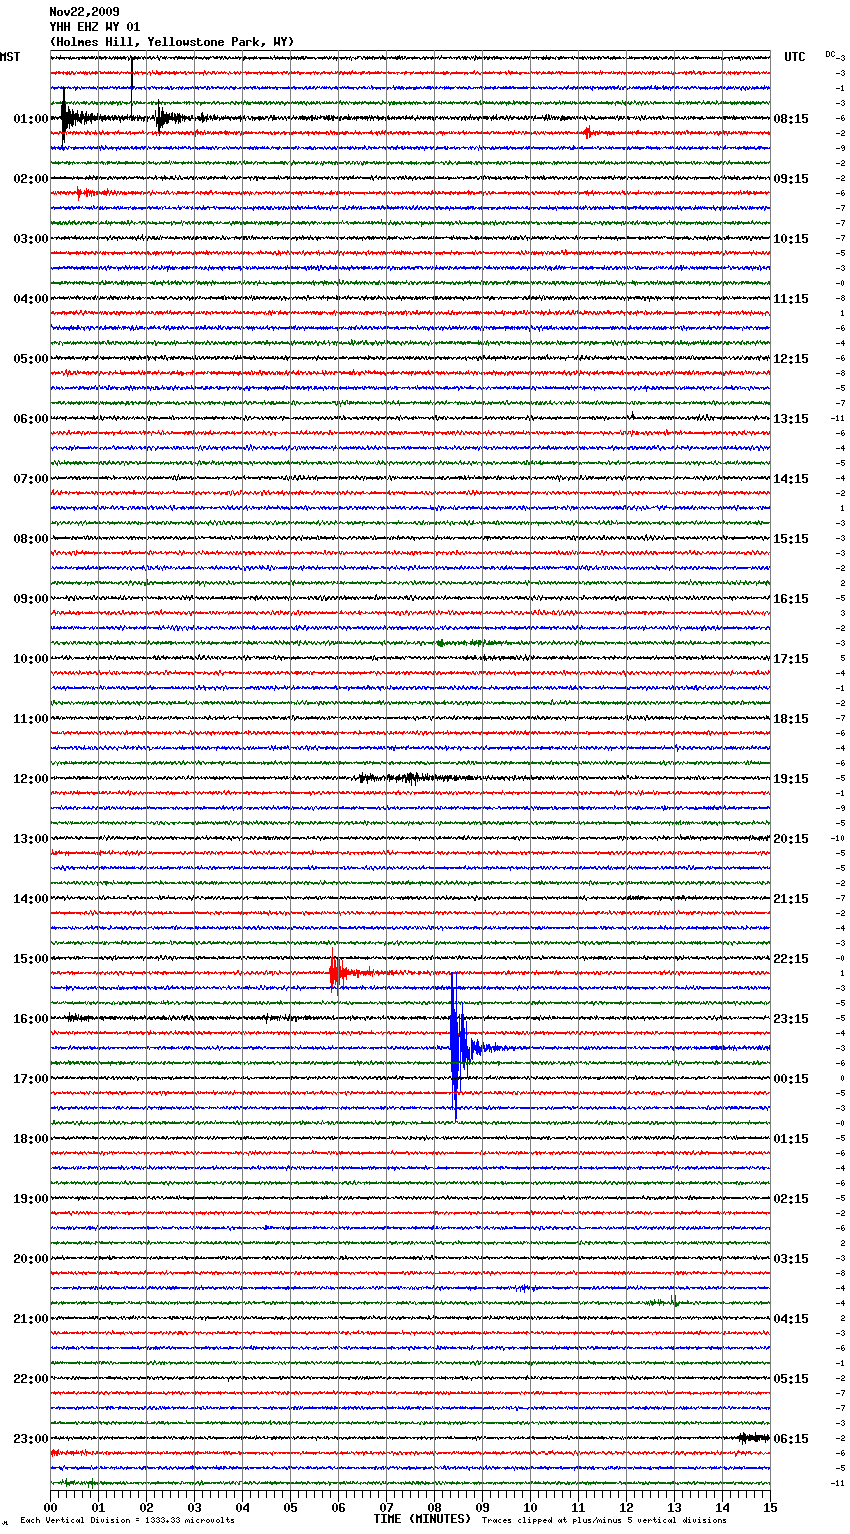
Task: Click the large blue seismic event burst
Action: coord(456,1045)
